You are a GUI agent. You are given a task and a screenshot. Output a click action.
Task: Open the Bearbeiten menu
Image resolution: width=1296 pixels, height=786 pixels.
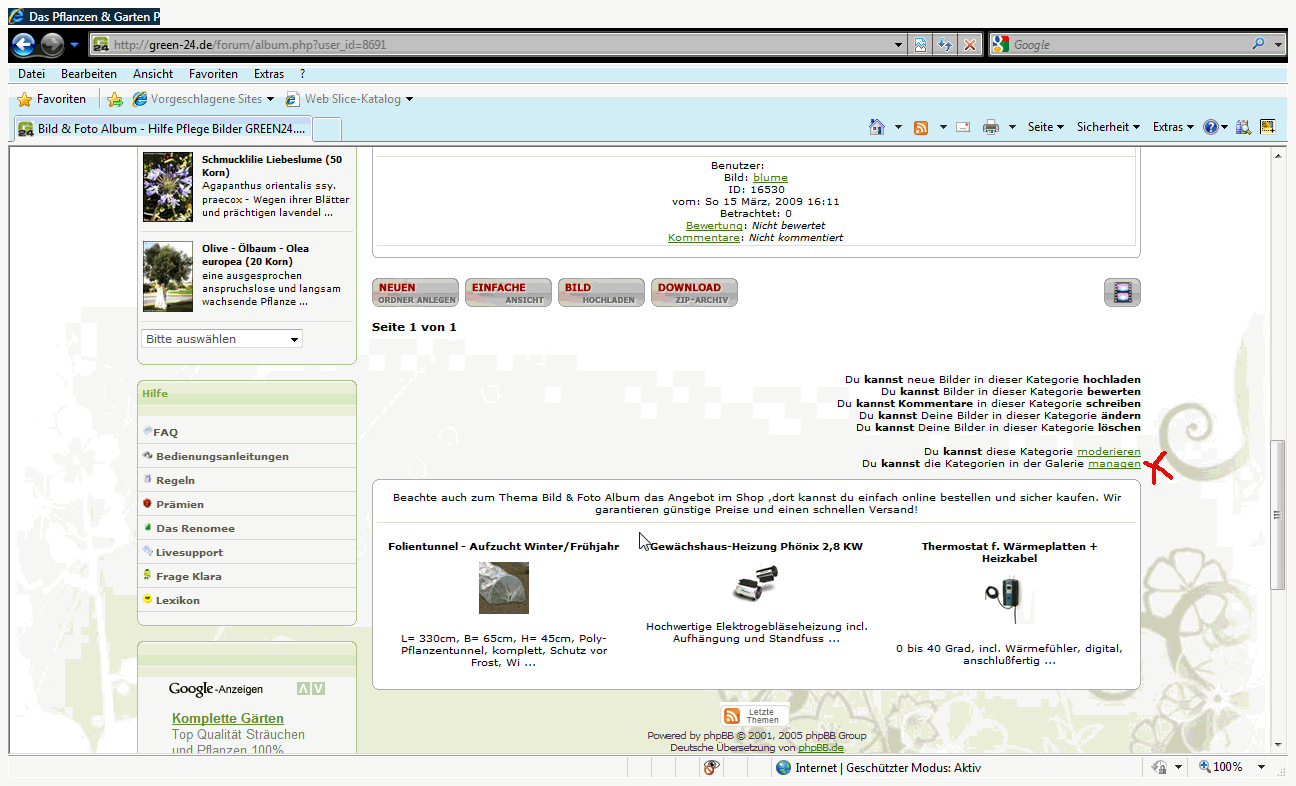(89, 74)
